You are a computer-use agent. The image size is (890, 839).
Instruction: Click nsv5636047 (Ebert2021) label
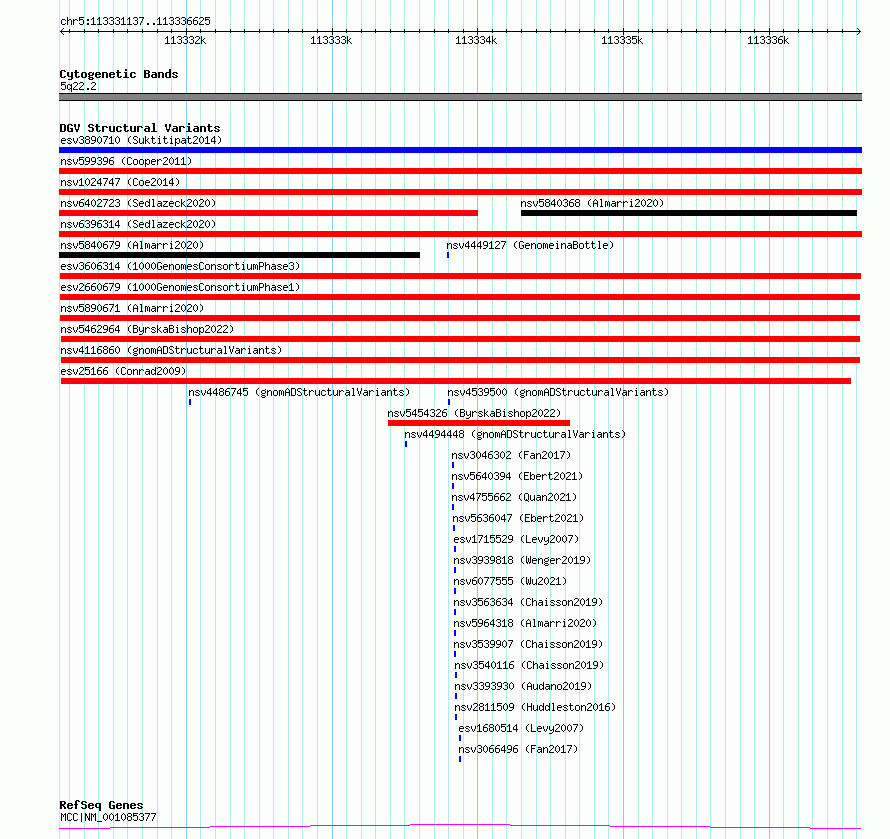(518, 518)
